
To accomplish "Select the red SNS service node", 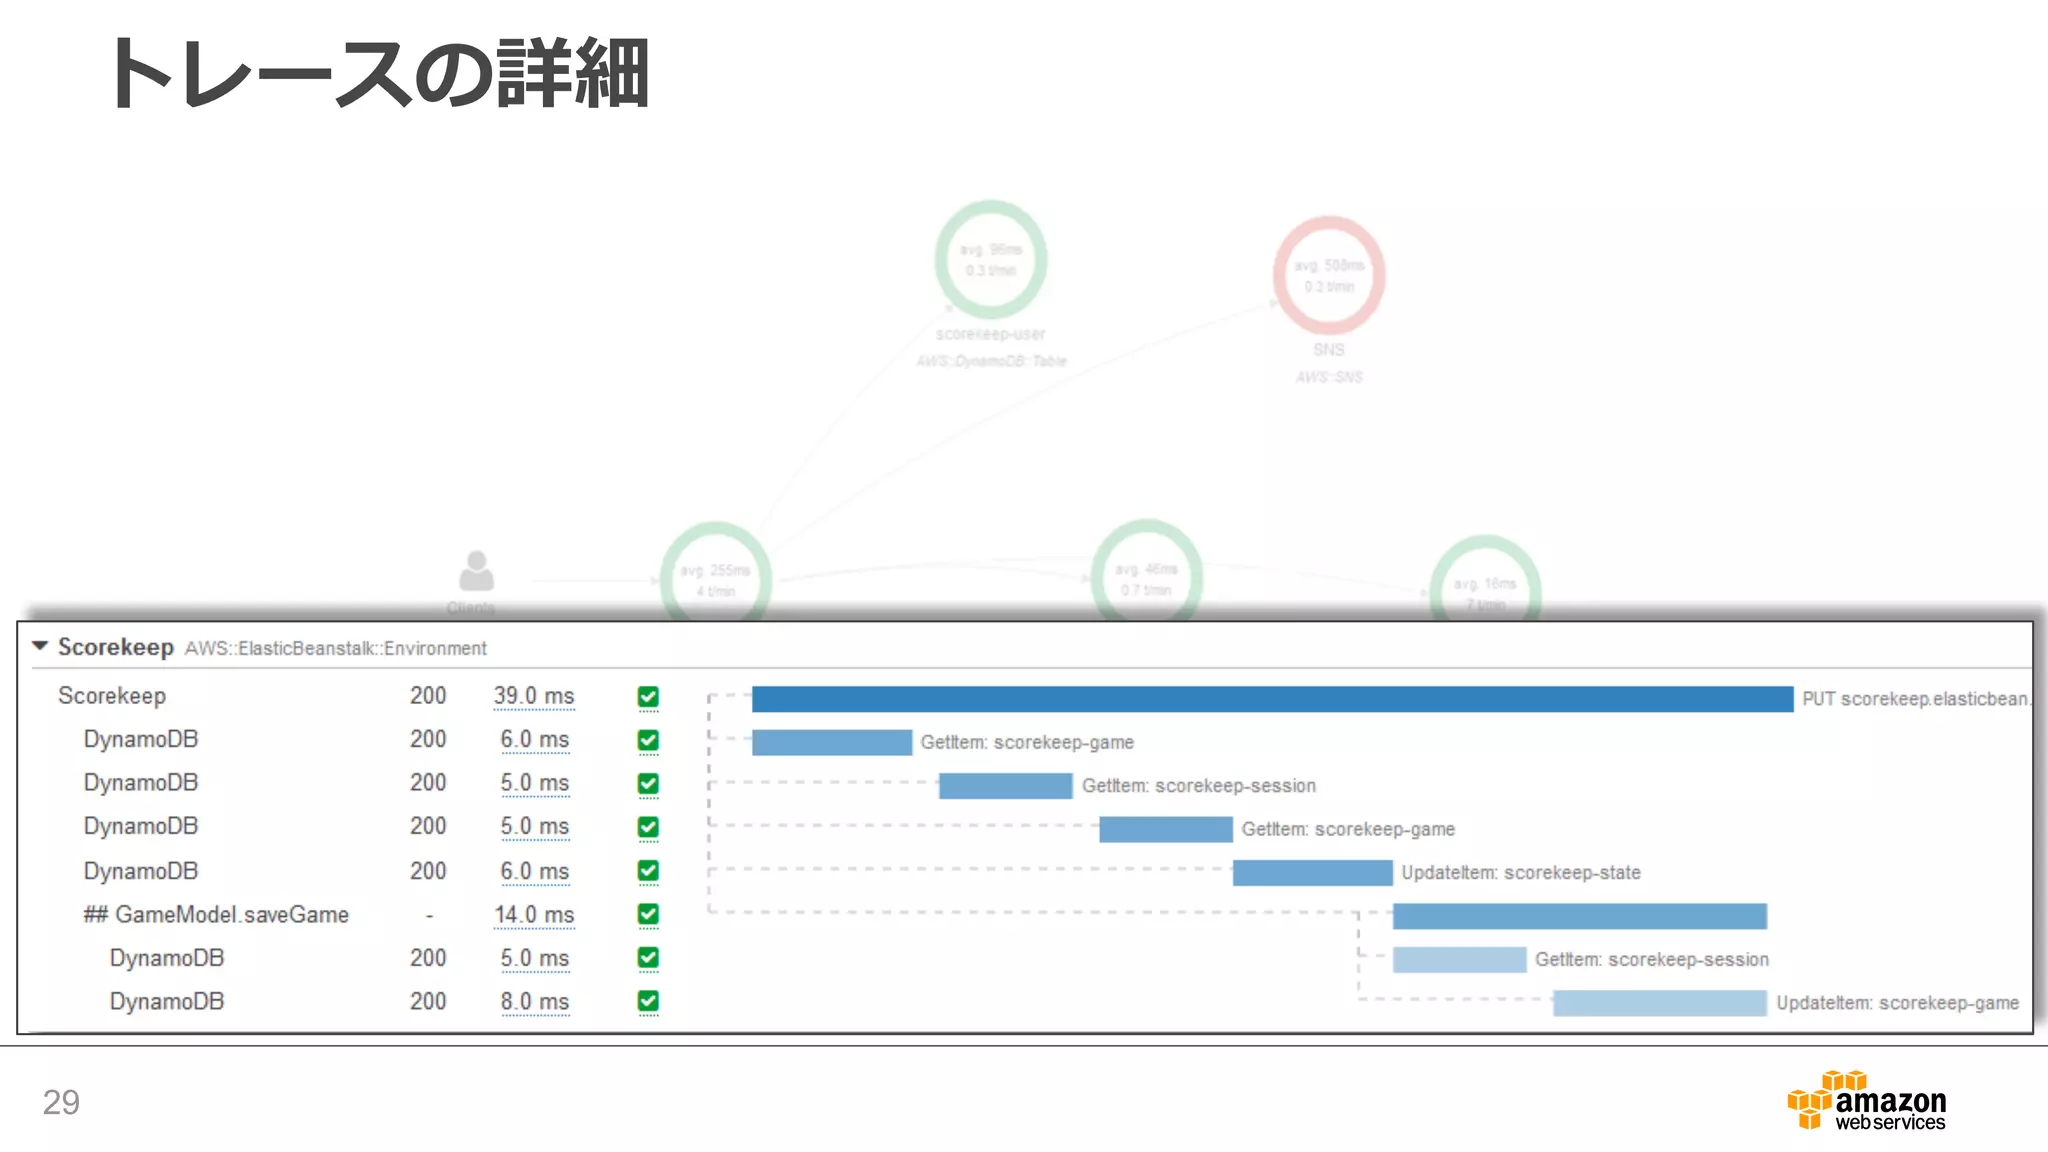I will [1328, 275].
